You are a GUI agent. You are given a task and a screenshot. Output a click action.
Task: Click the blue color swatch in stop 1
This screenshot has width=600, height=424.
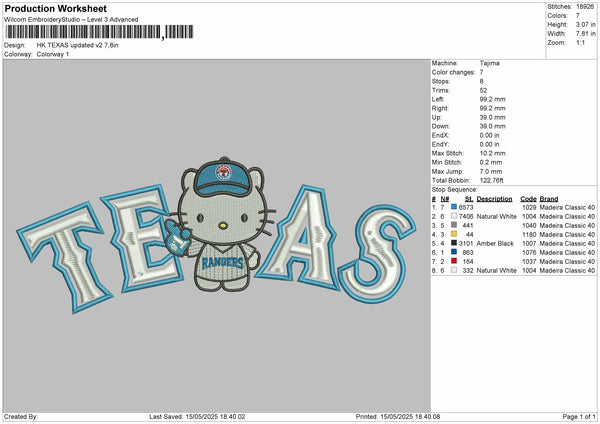454,205
